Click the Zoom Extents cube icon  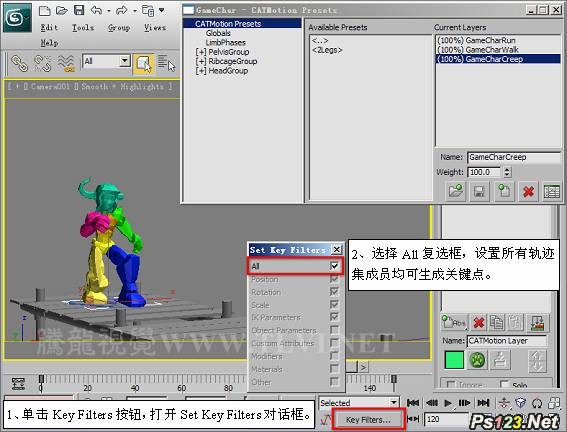(520, 402)
